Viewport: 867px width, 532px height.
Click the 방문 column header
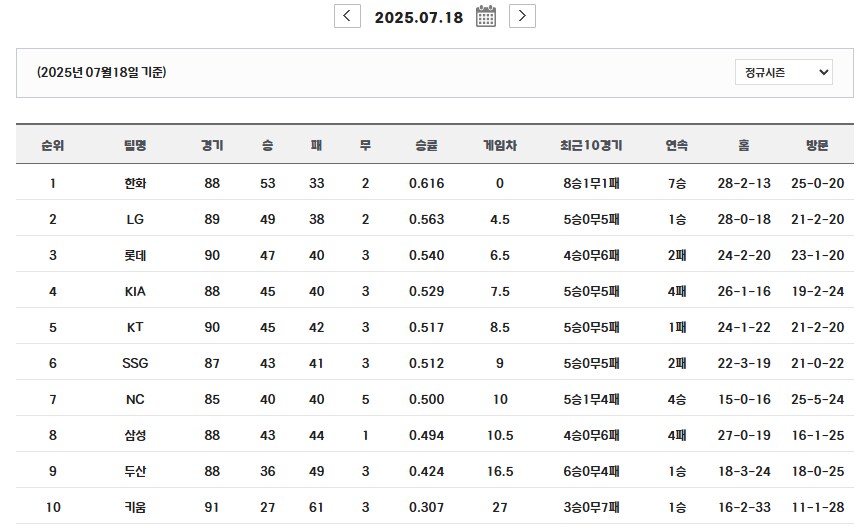click(x=817, y=145)
